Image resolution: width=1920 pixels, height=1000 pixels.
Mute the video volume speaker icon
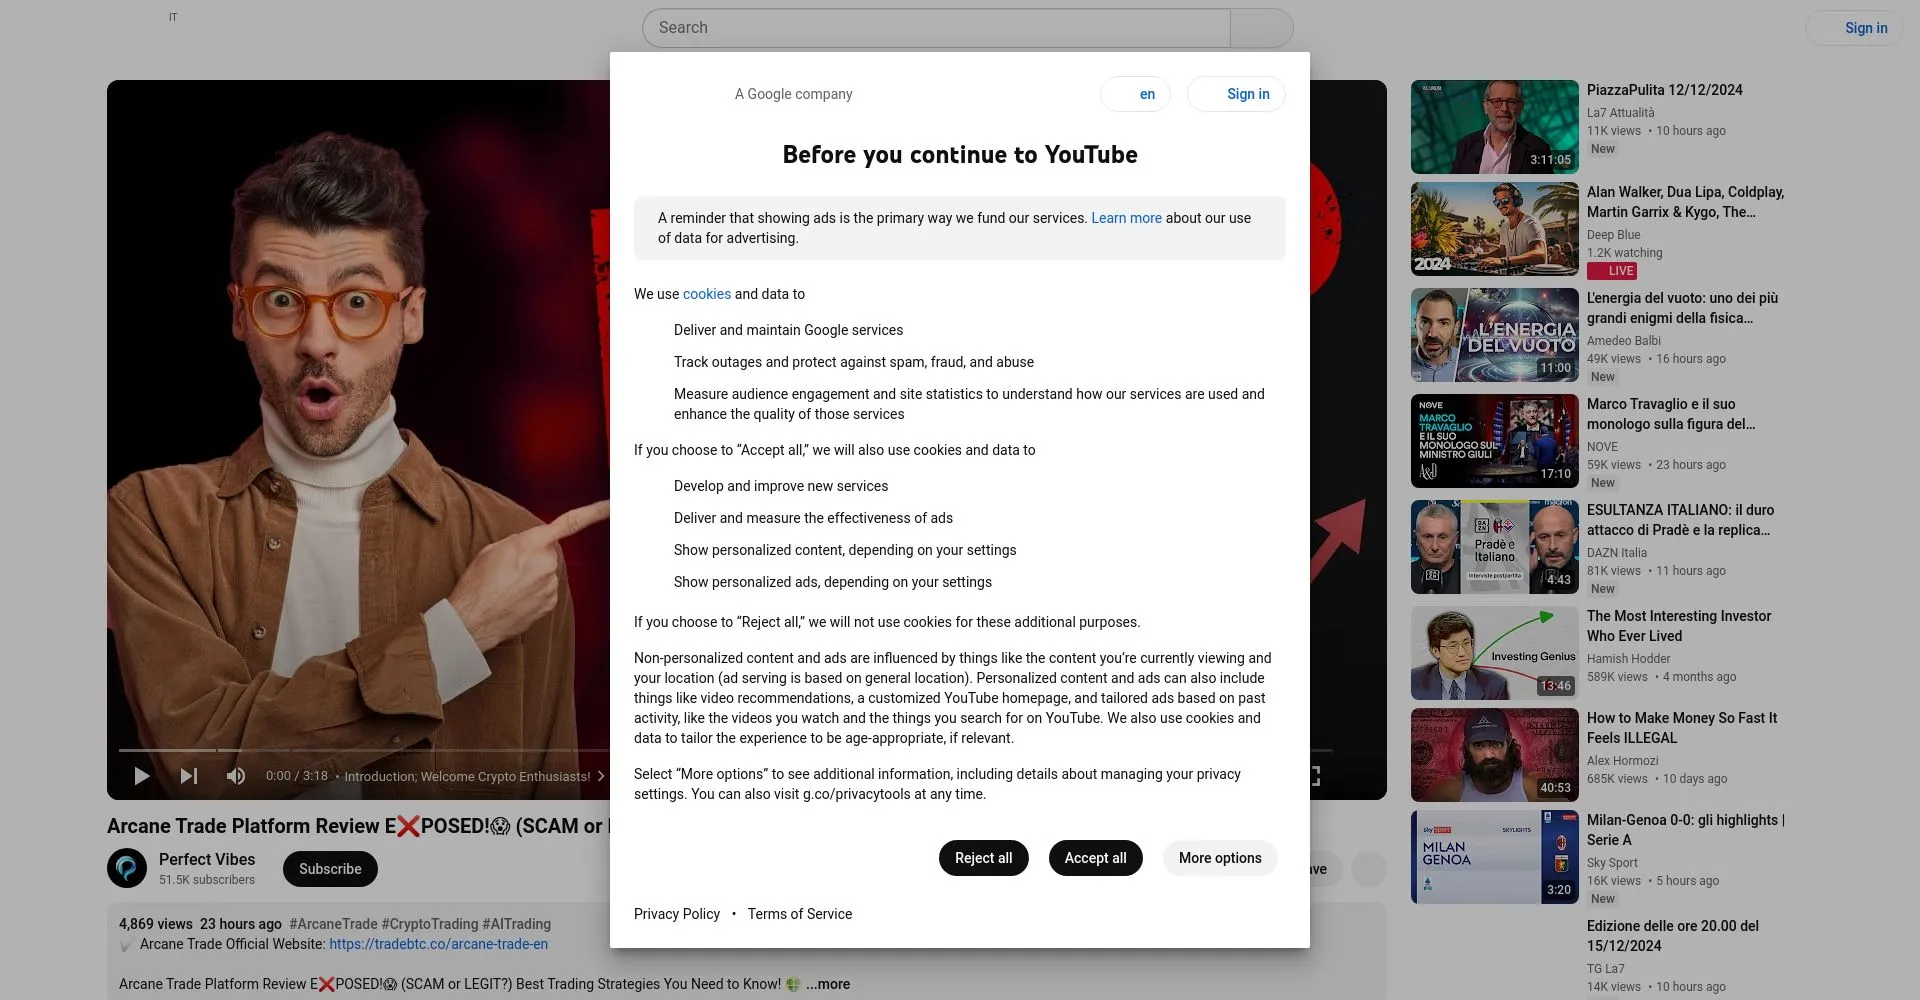click(x=236, y=776)
